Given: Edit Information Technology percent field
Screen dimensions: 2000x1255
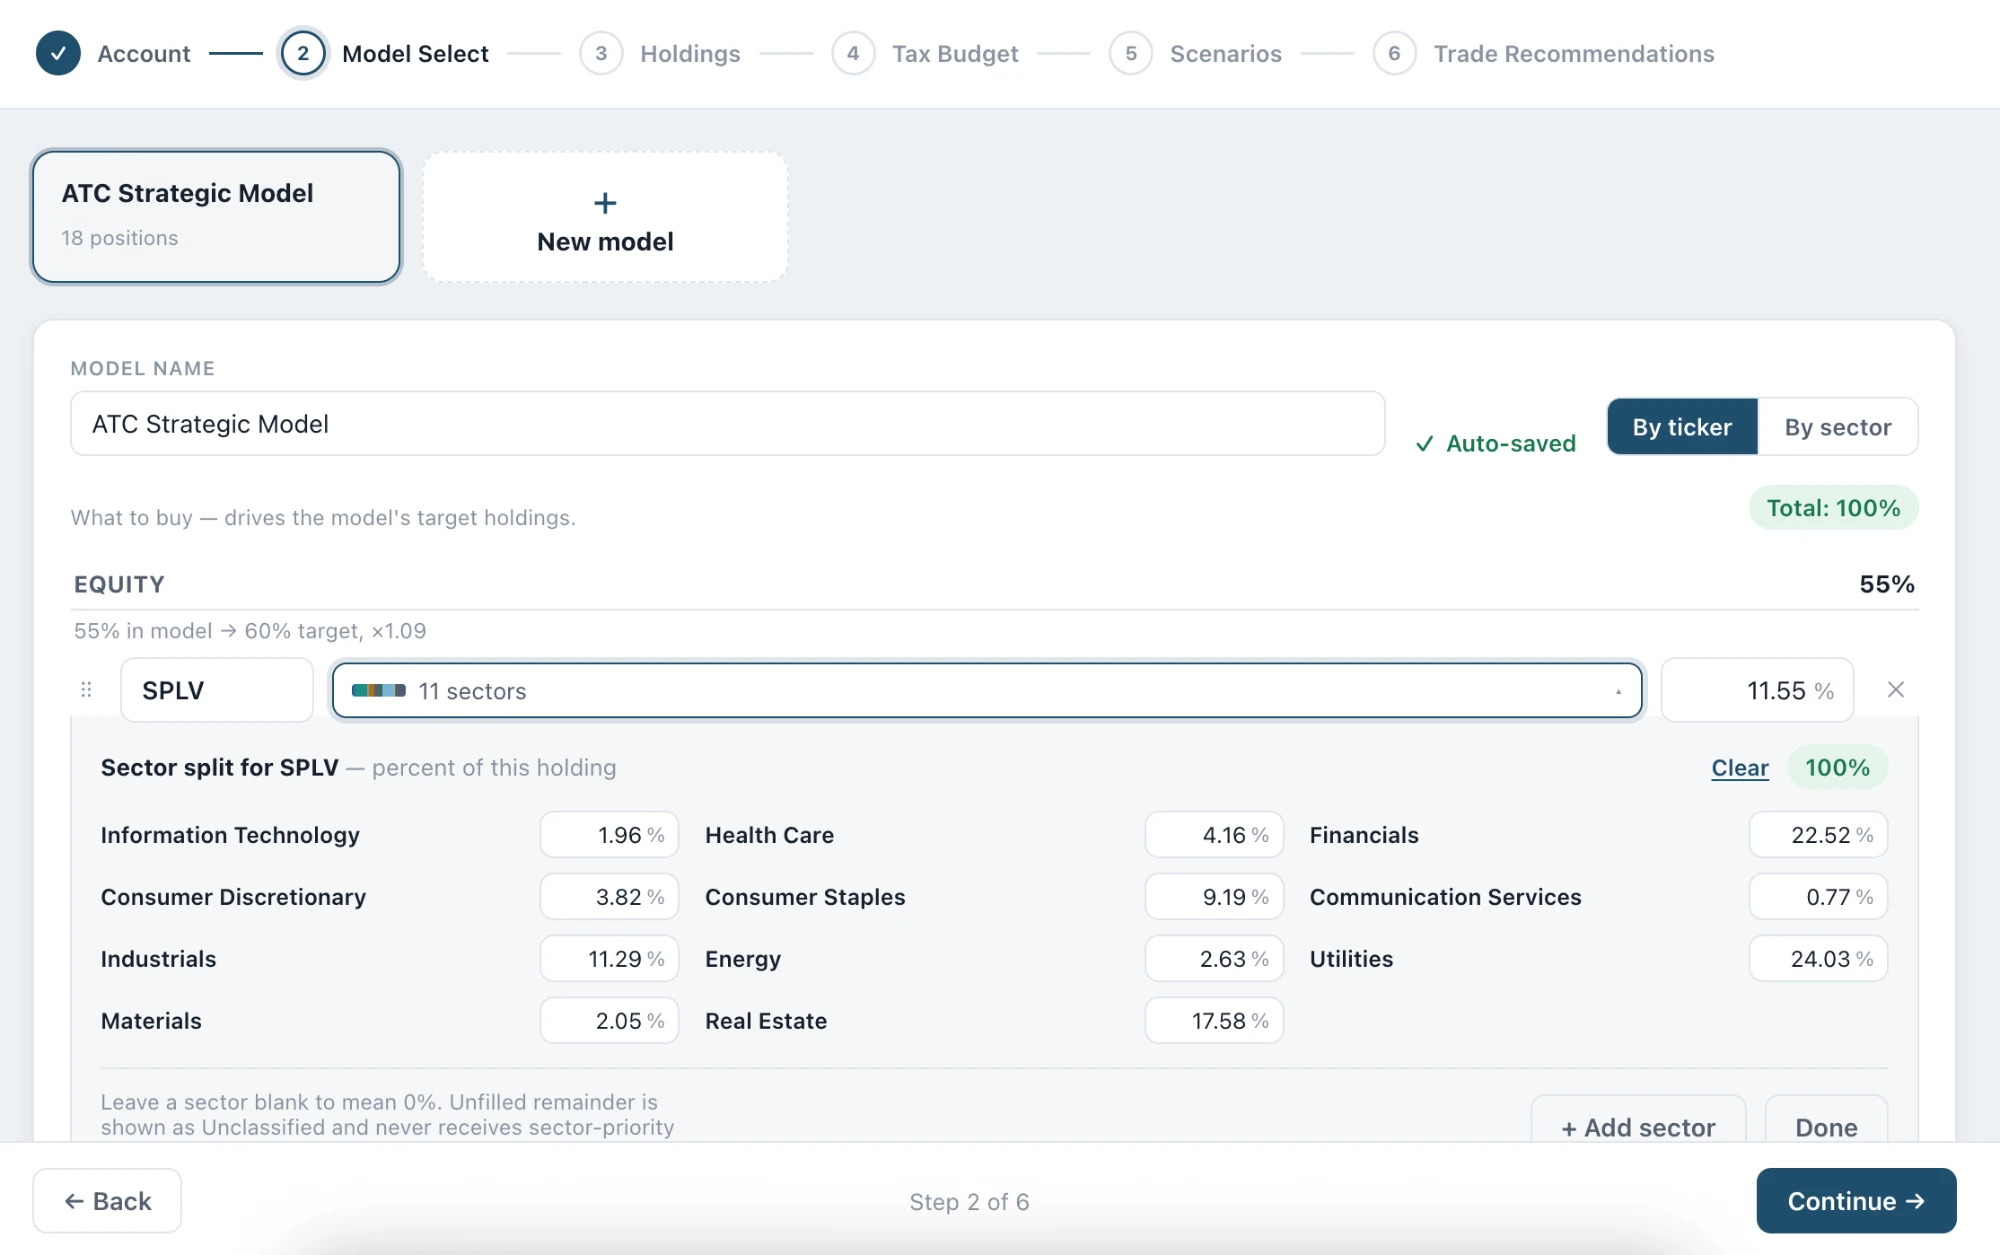Looking at the screenshot, I should (x=609, y=835).
